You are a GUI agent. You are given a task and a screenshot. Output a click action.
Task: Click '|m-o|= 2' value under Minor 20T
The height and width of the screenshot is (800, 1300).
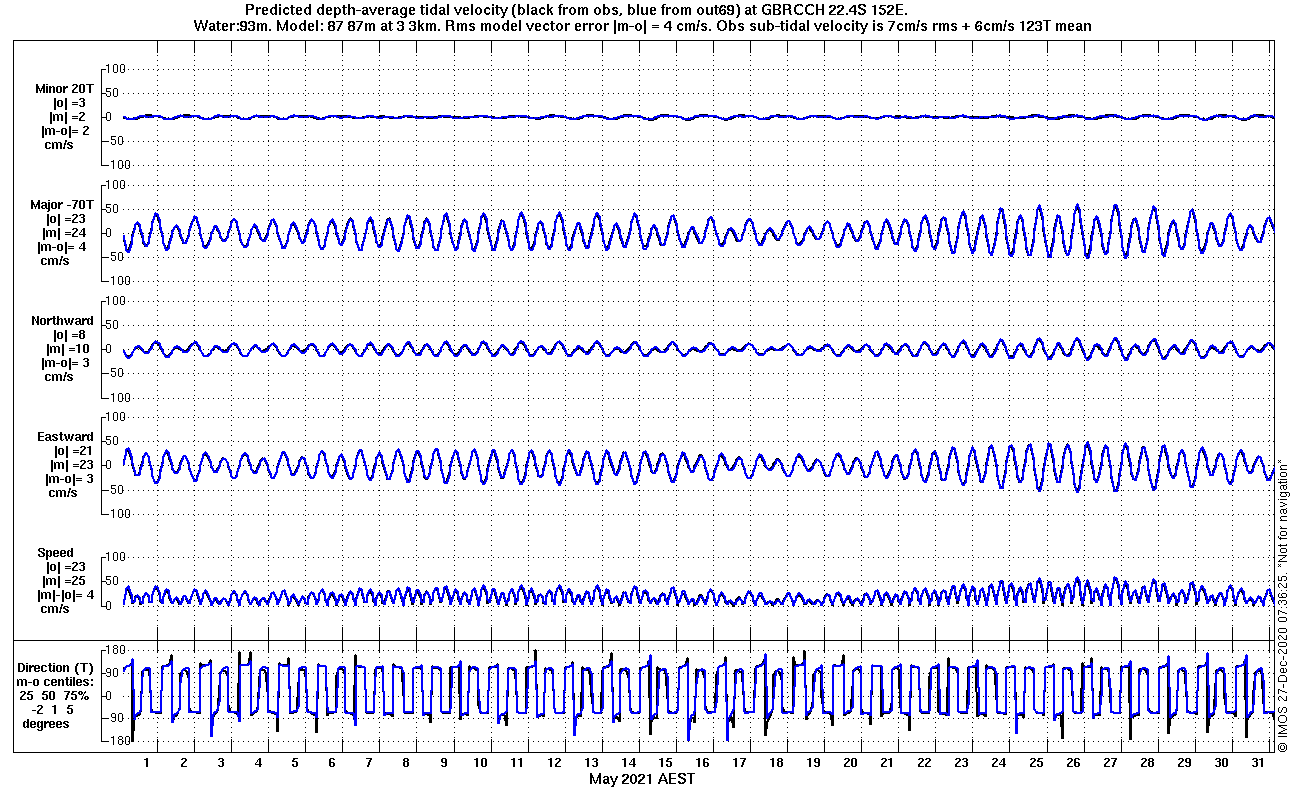[66, 131]
